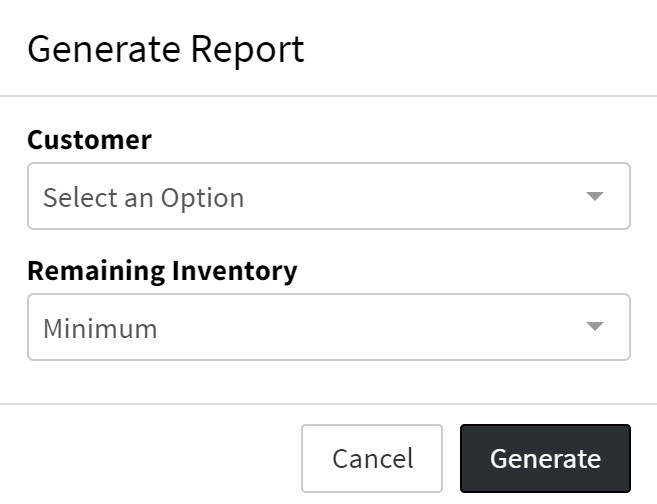Show the customer options list
This screenshot has width=657, height=504.
(x=328, y=196)
